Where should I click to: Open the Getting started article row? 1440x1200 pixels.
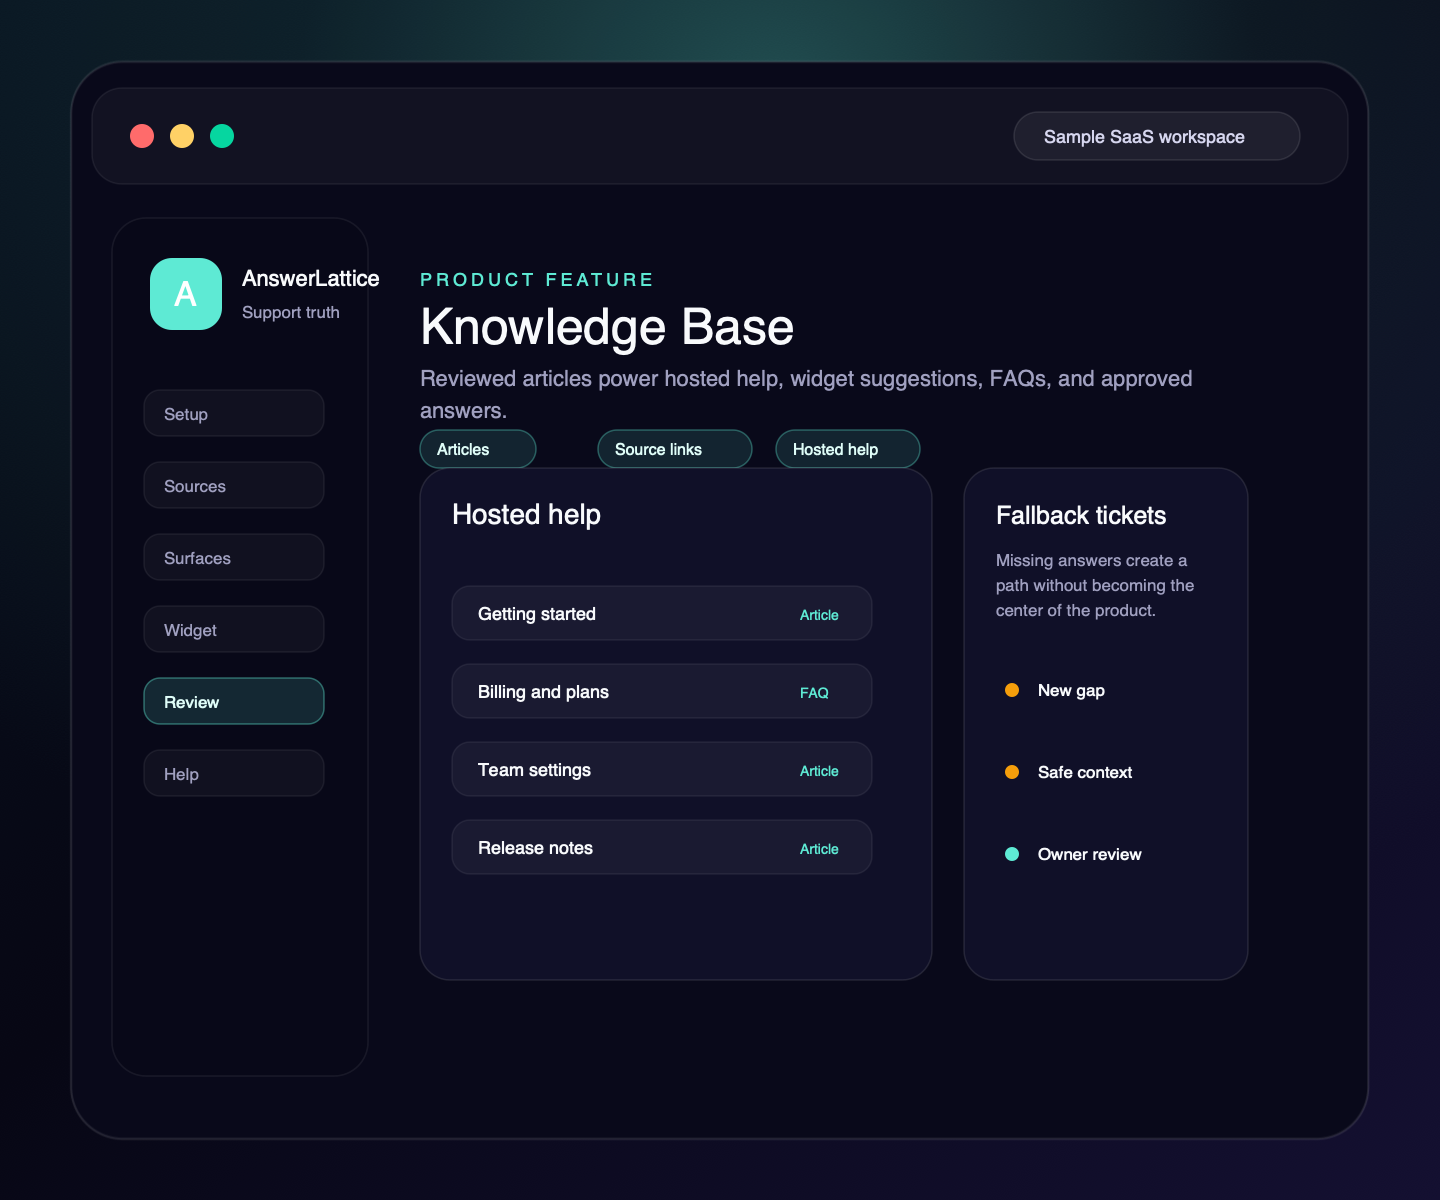[x=662, y=613]
